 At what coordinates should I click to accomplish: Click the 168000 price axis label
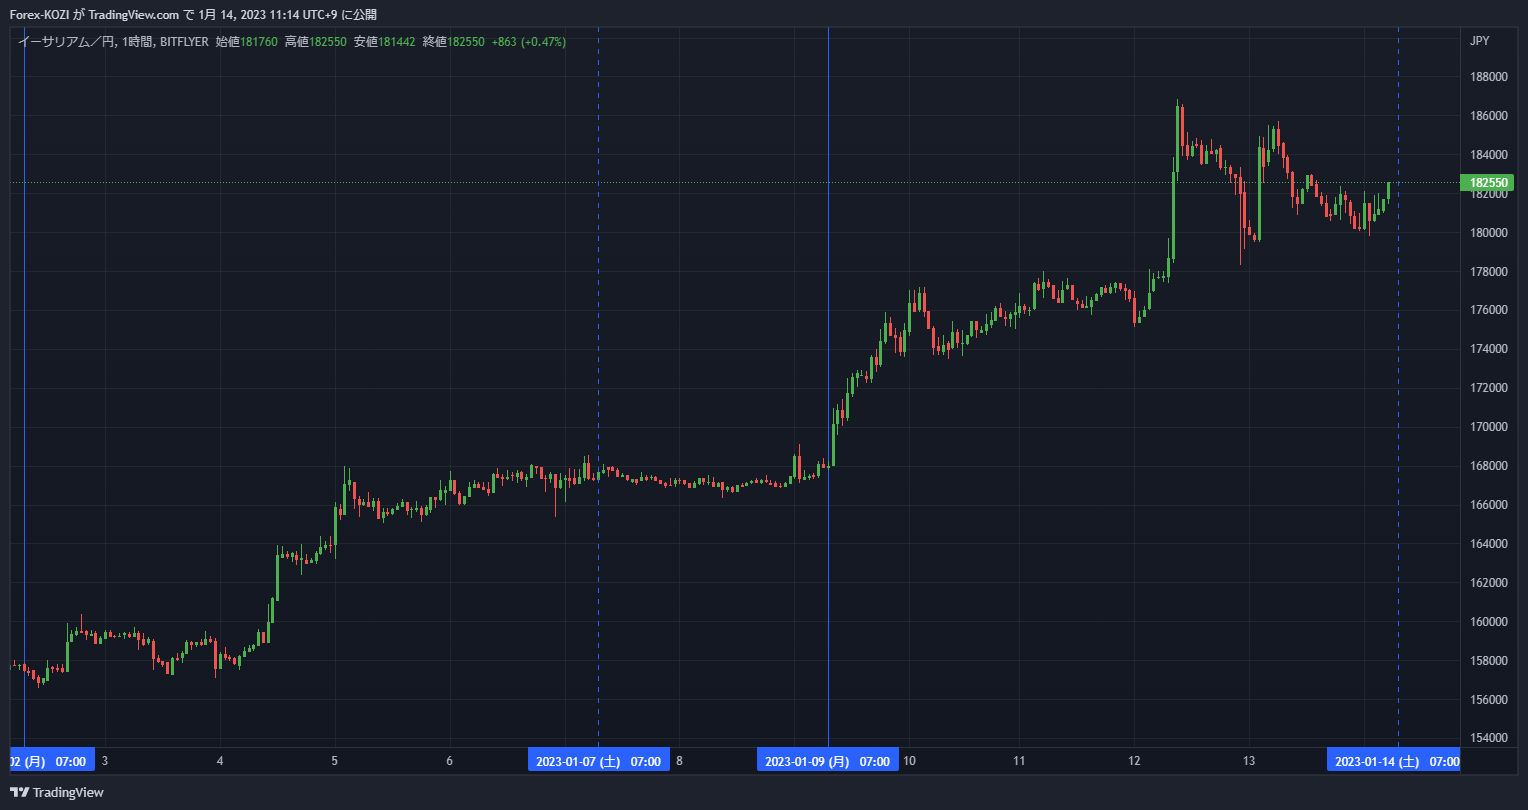point(1489,466)
